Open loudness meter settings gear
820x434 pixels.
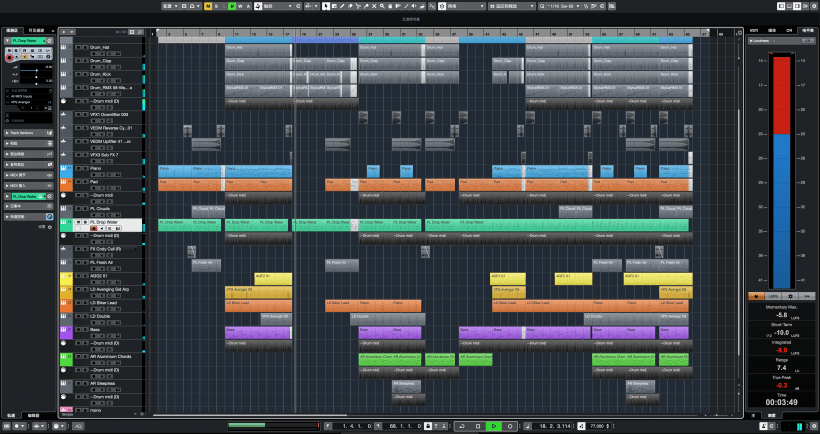[790, 296]
